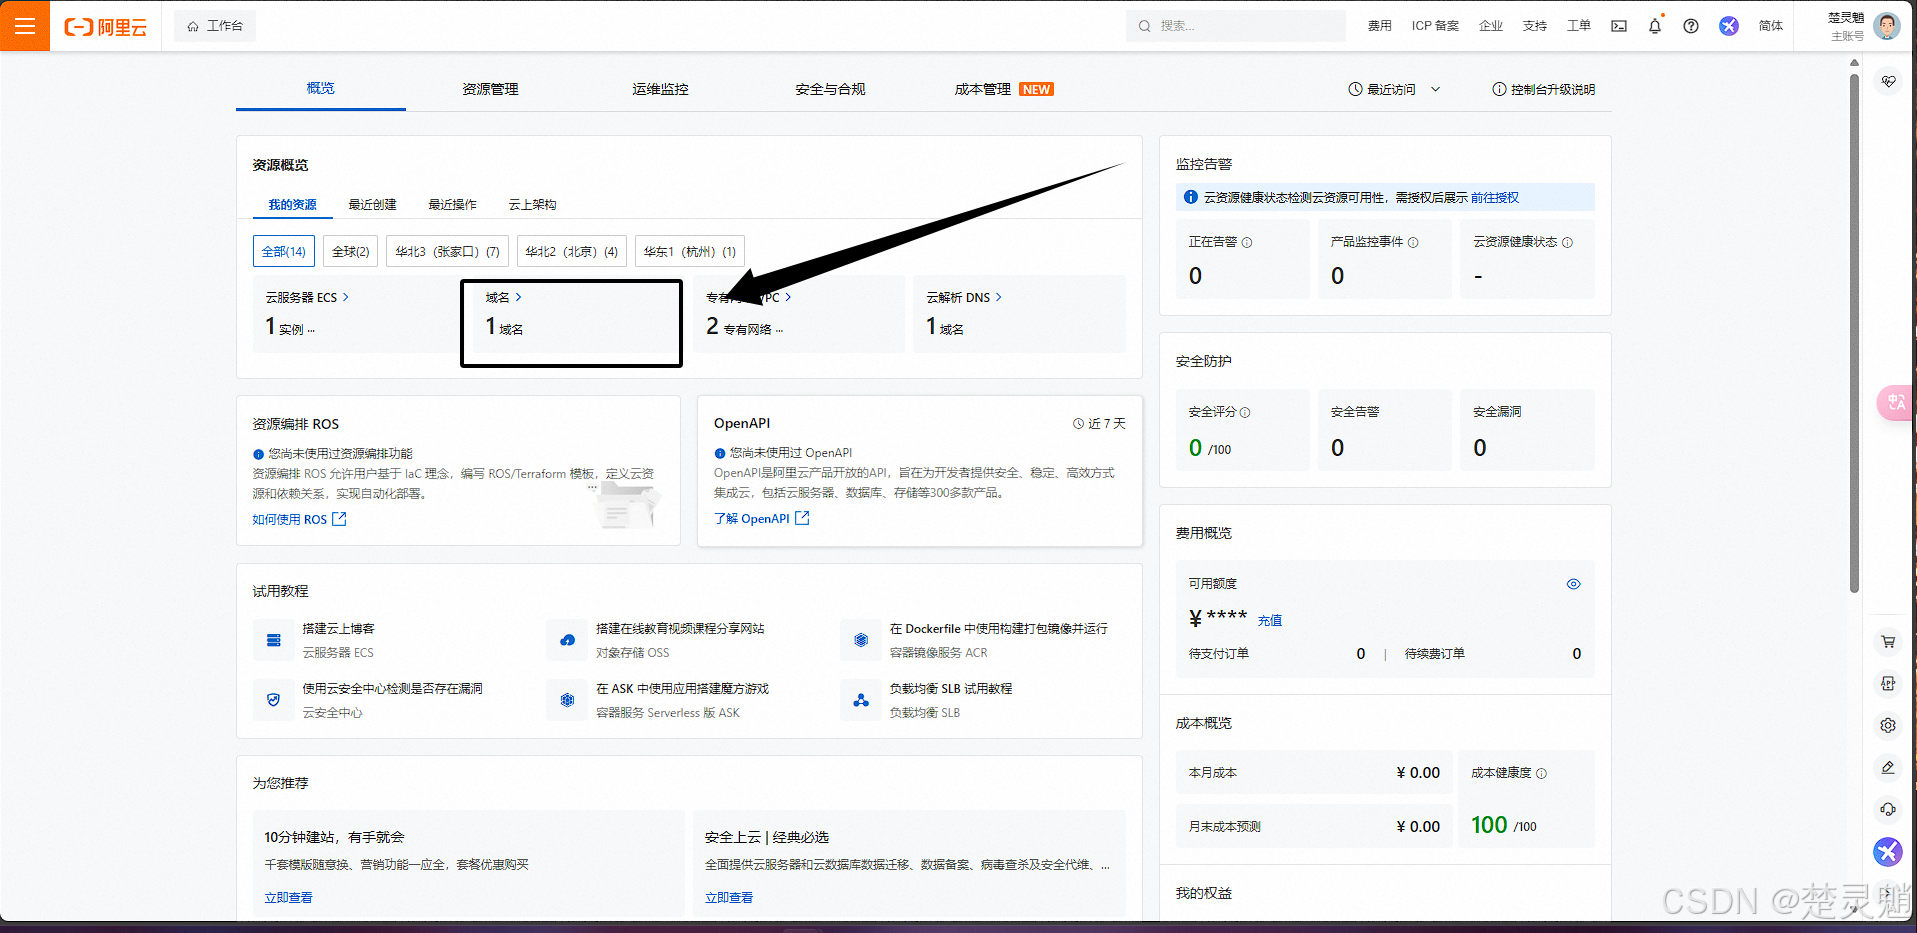
Task: Open the 企业 menu
Action: click(1491, 26)
